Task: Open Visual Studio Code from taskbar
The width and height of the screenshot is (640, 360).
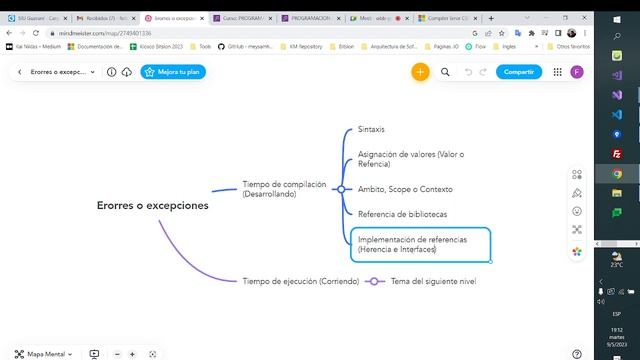Action: click(x=617, y=114)
